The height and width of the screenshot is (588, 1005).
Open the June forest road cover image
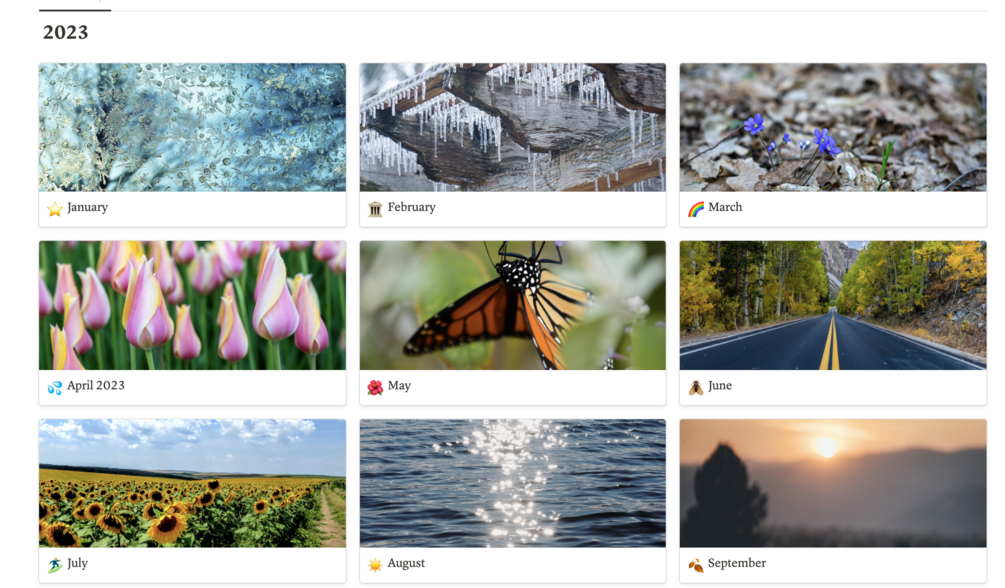[833, 305]
